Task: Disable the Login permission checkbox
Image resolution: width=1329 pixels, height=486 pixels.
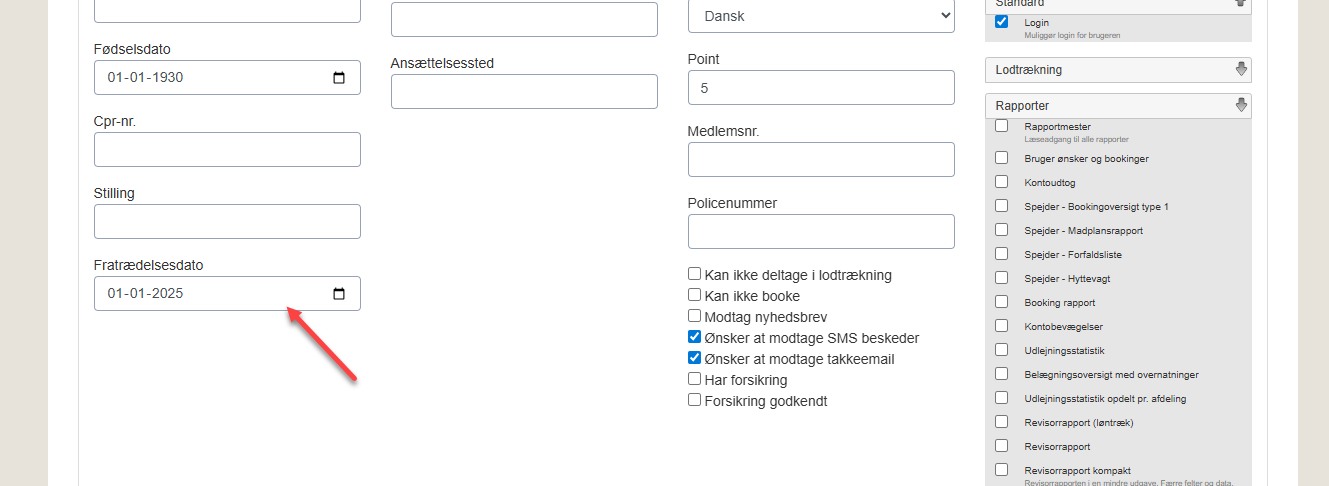Action: pos(1001,22)
